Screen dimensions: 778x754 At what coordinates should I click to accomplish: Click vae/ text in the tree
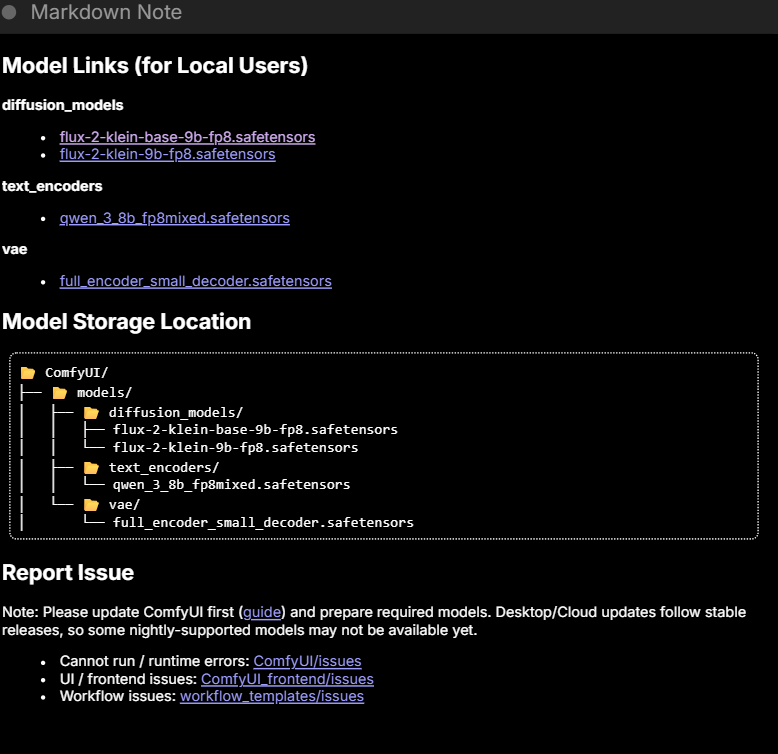coord(124,504)
